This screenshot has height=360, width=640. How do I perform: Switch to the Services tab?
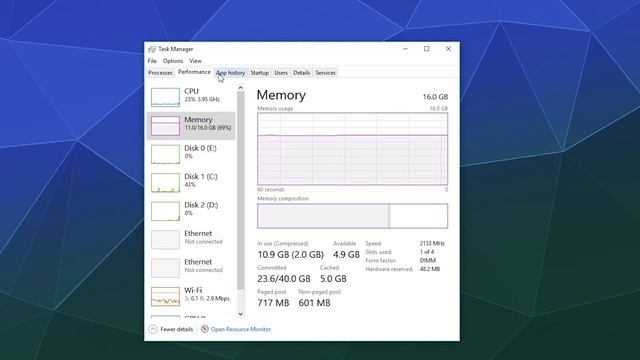325,73
